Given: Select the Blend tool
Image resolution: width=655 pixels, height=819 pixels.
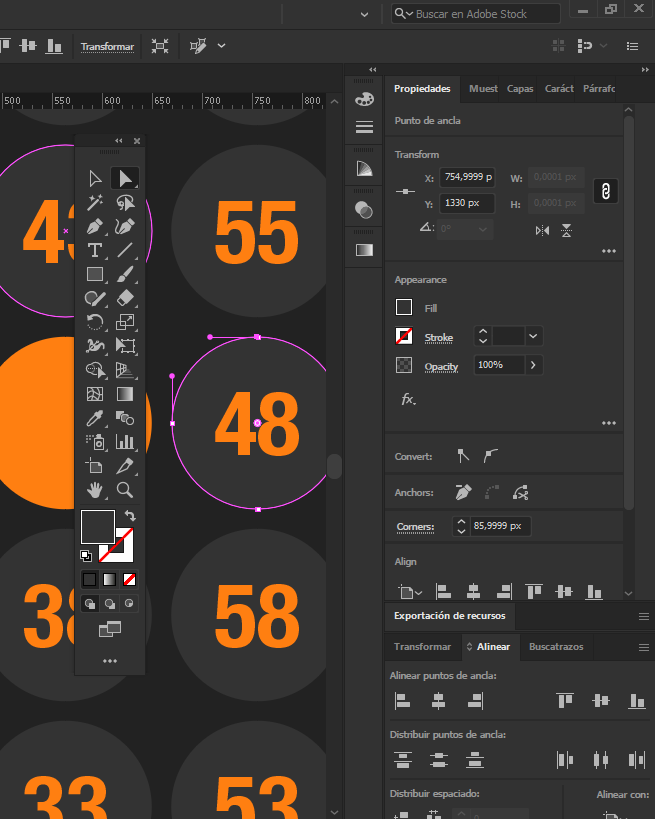Looking at the screenshot, I should 125,418.
